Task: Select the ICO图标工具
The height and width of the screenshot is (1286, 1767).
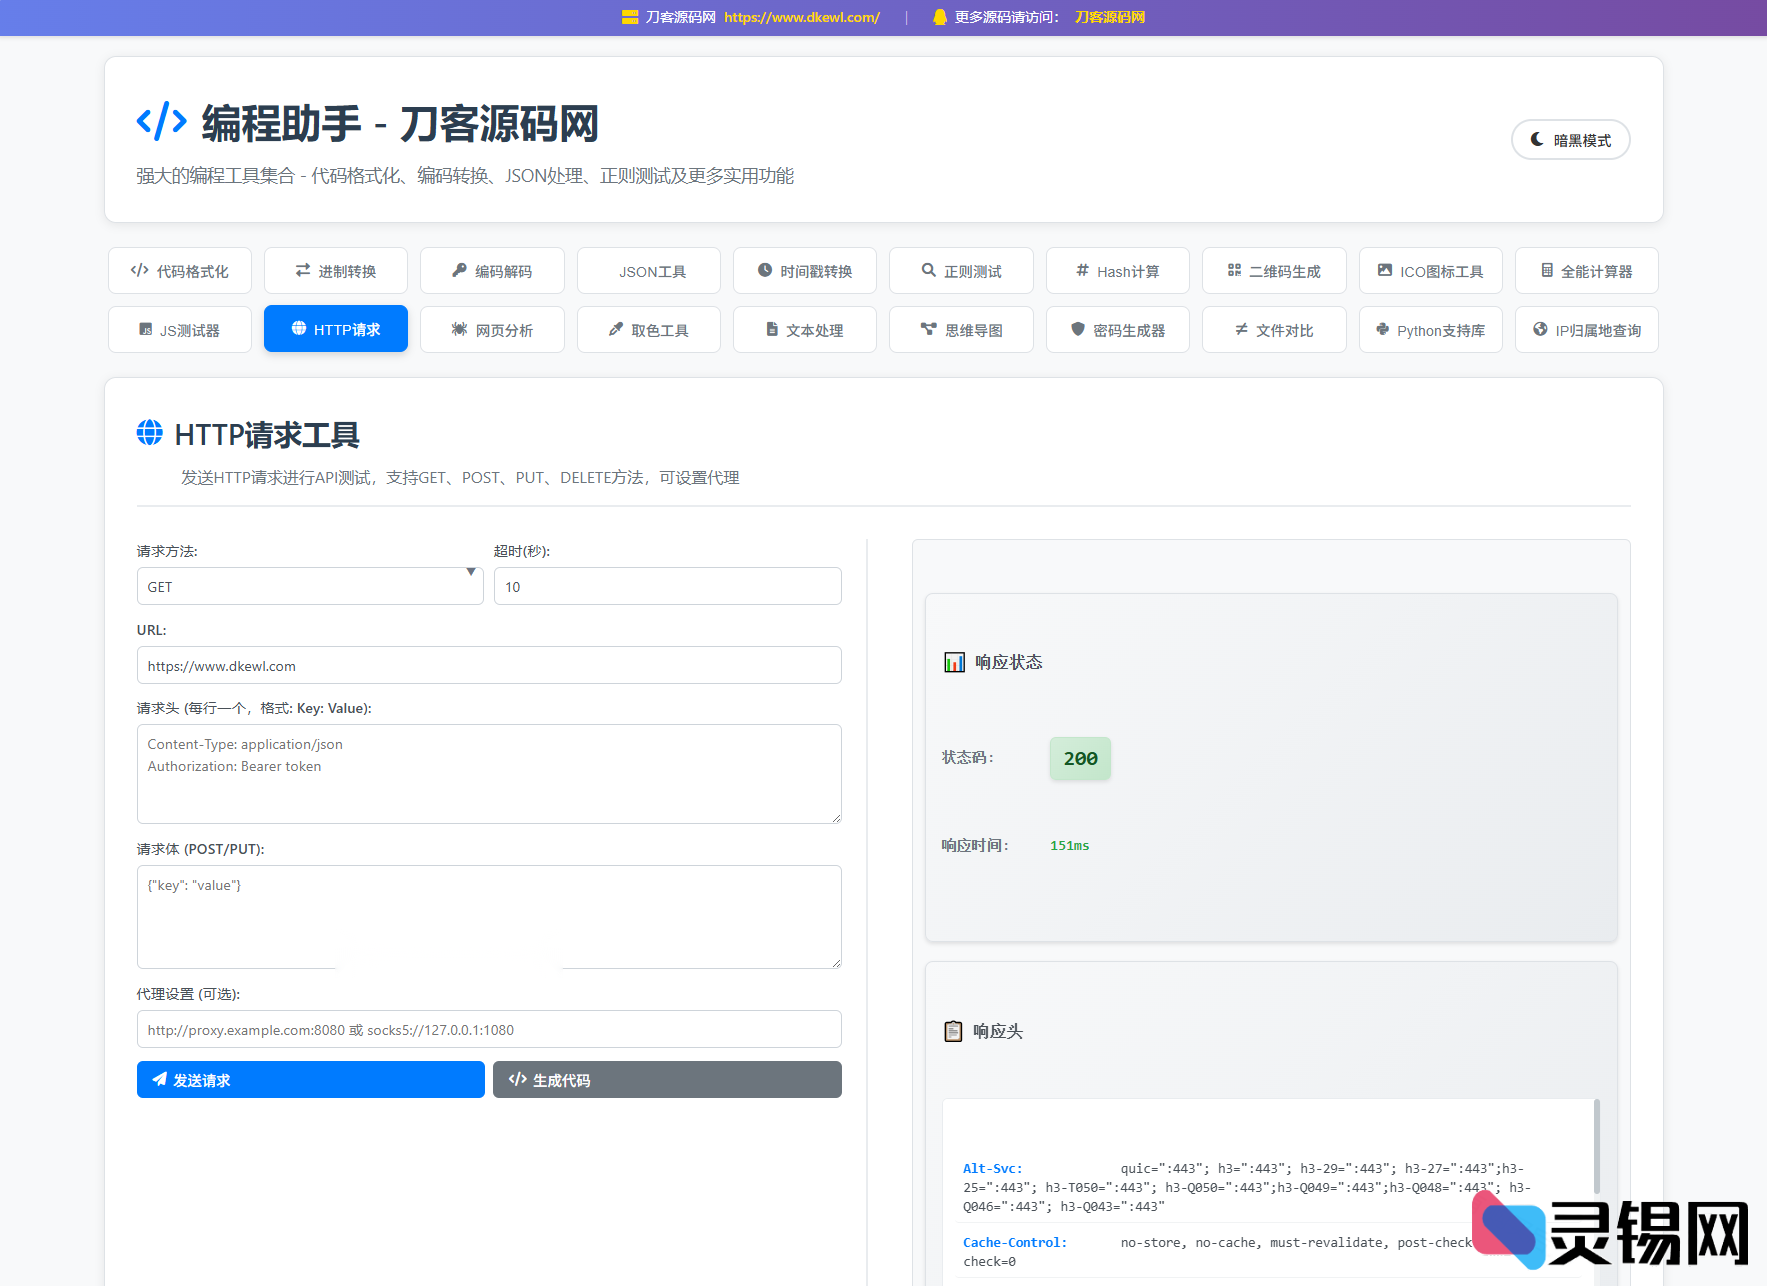Action: click(1430, 270)
